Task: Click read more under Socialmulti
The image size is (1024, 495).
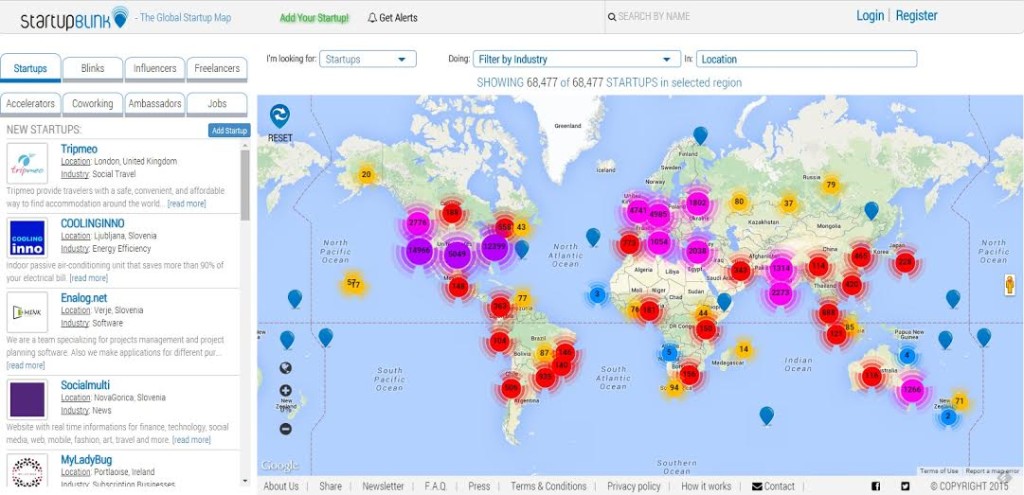Action: (191, 440)
